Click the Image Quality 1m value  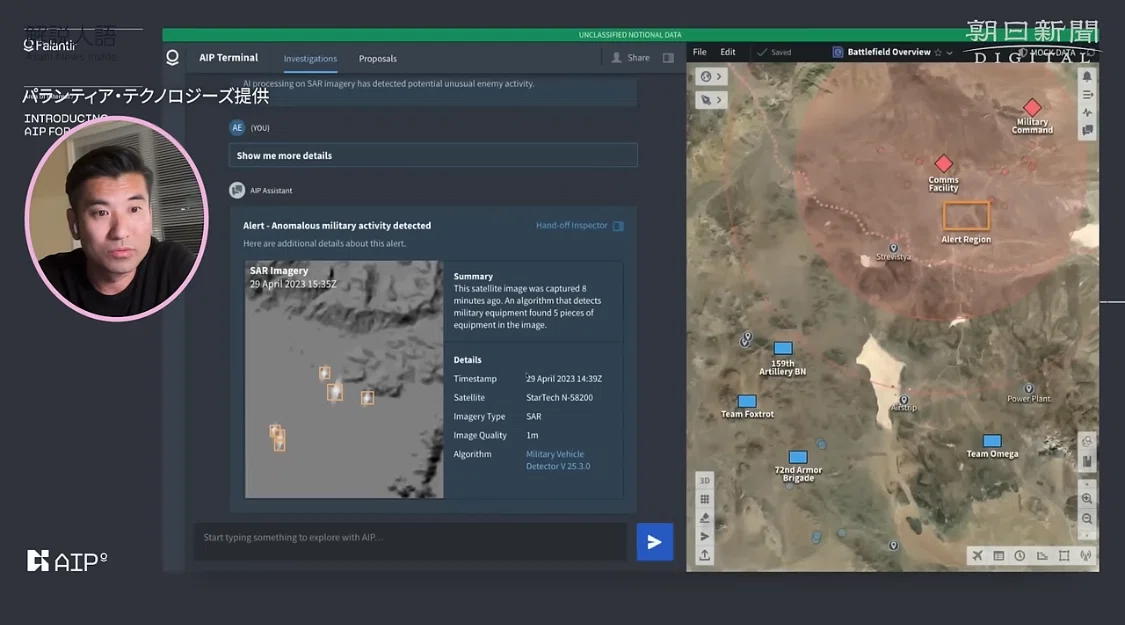click(532, 436)
